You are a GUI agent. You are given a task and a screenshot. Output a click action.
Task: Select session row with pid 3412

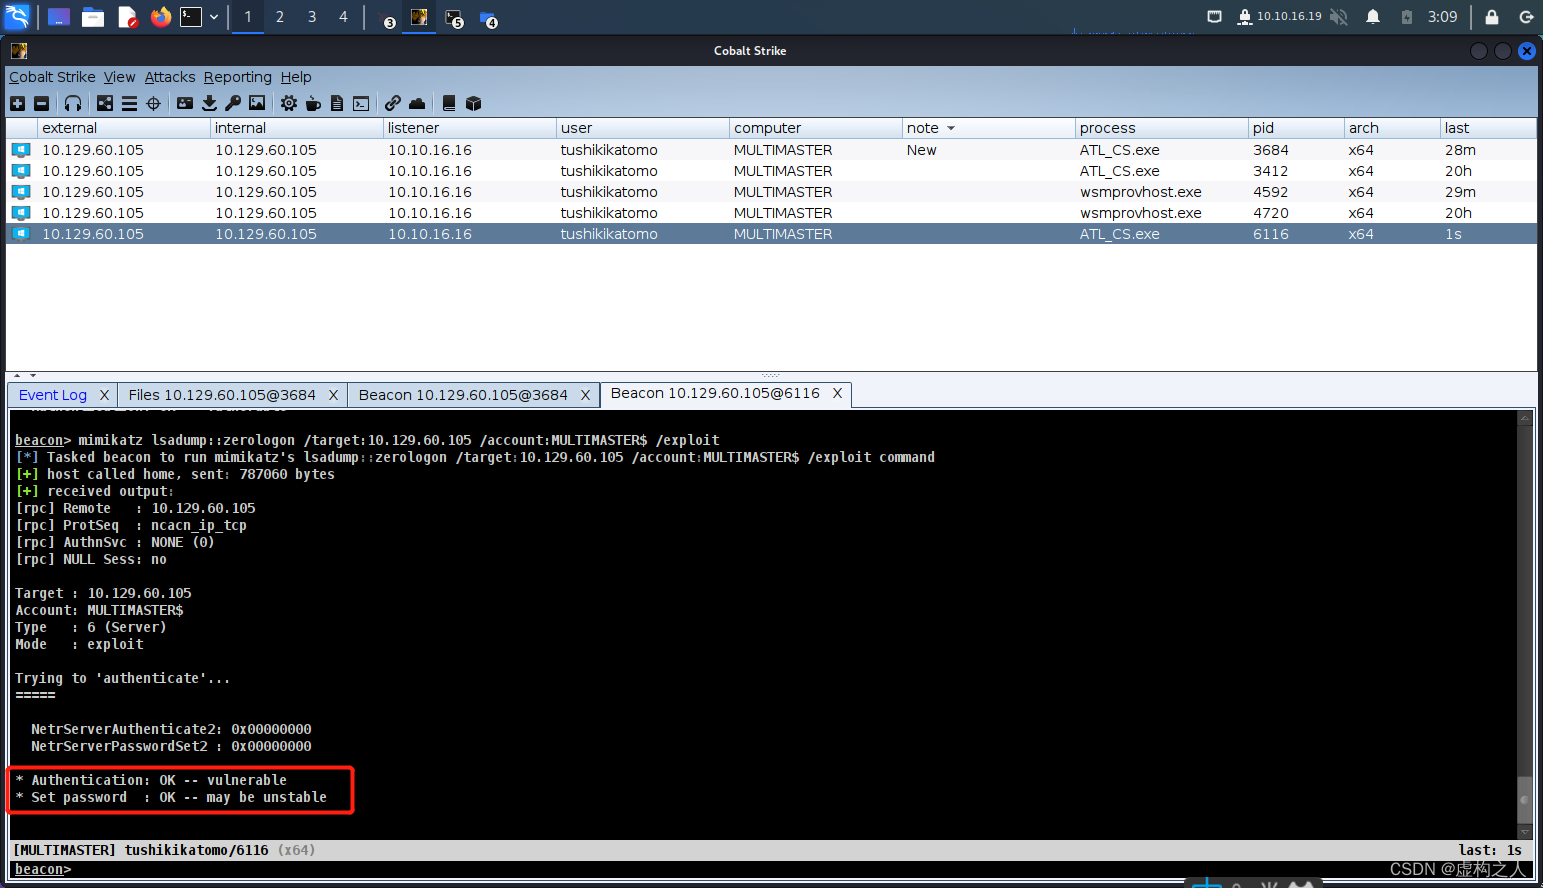click(x=771, y=171)
